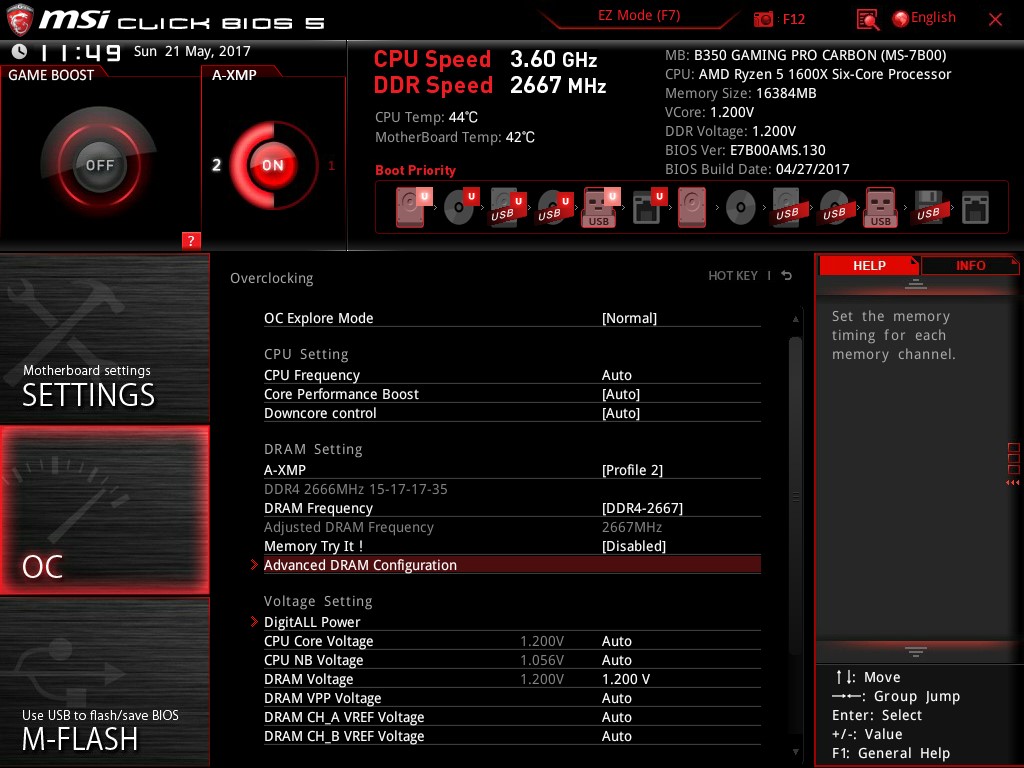Select legacy CD/DVD boot icon
This screenshot has height=768, width=1024.
pyautogui.click(x=741, y=208)
